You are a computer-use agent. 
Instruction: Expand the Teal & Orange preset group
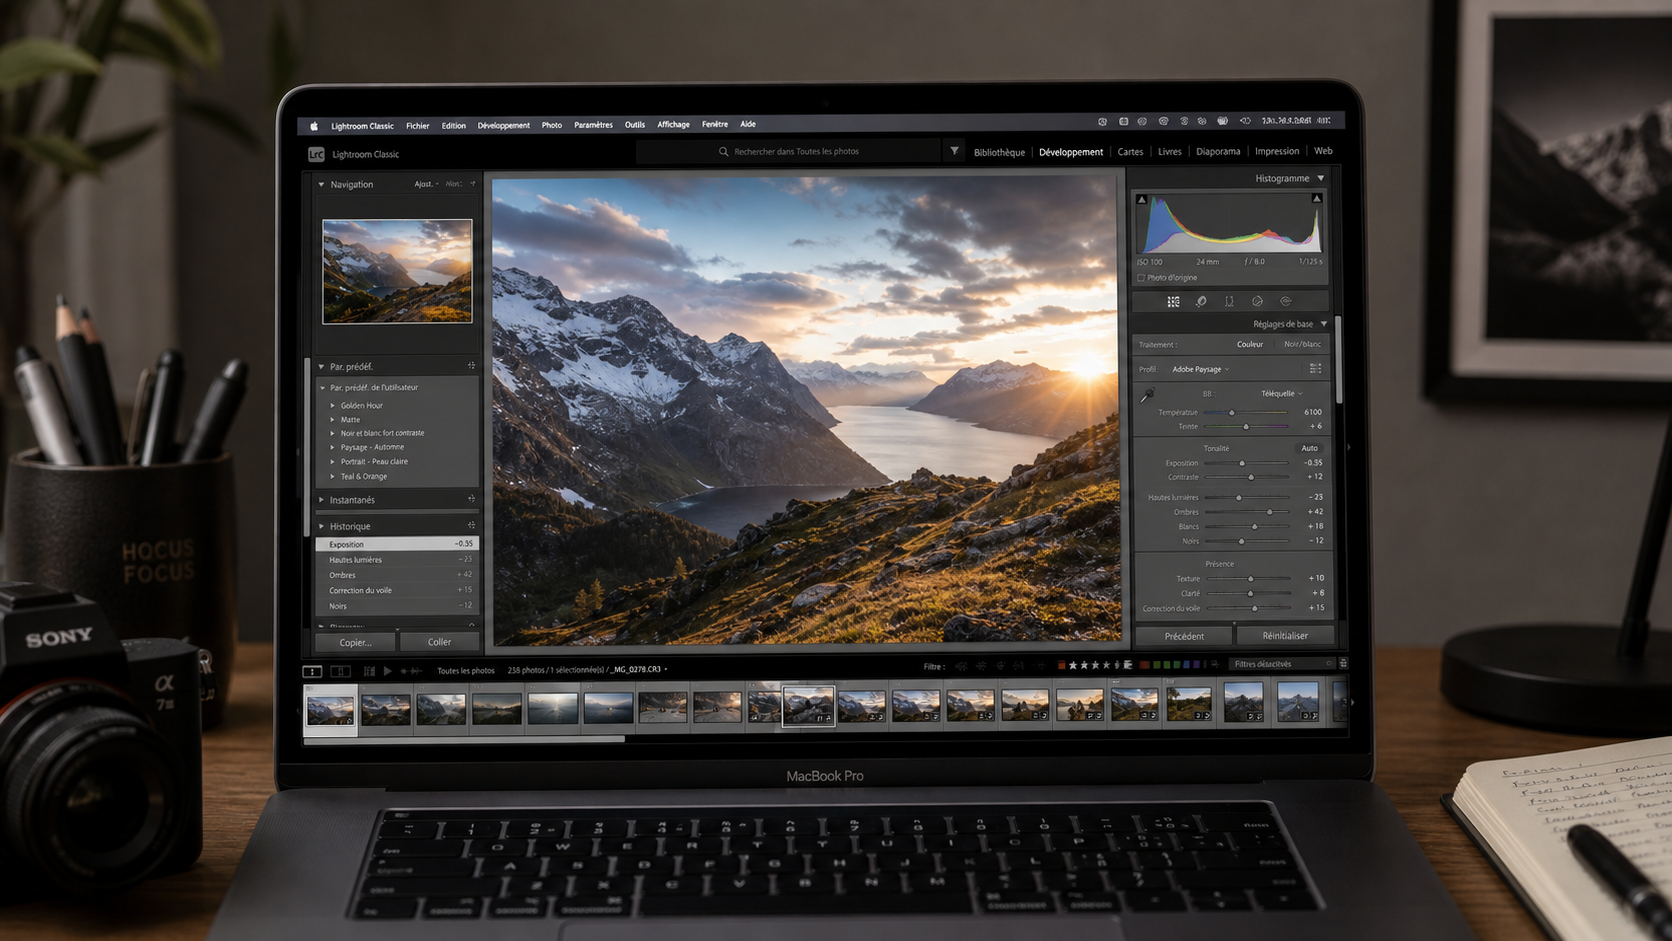coord(333,476)
